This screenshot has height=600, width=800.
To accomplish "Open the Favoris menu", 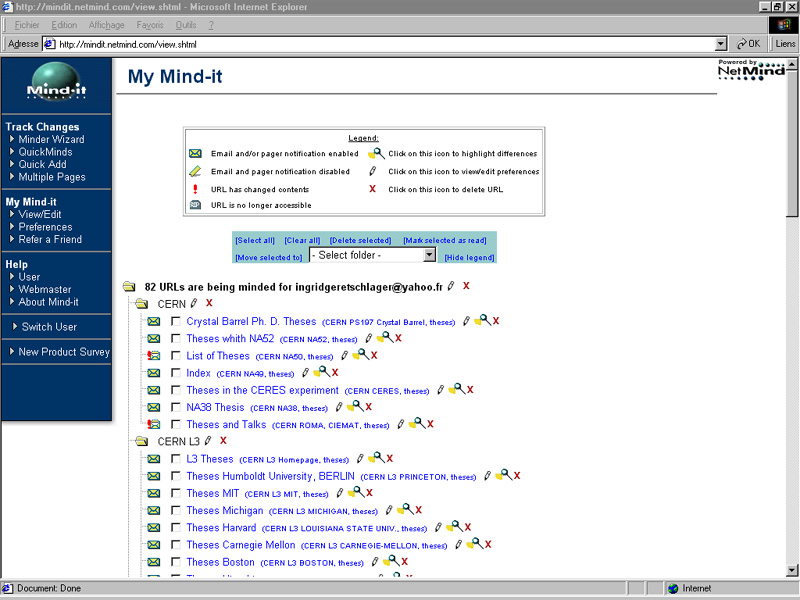I will click(149, 25).
